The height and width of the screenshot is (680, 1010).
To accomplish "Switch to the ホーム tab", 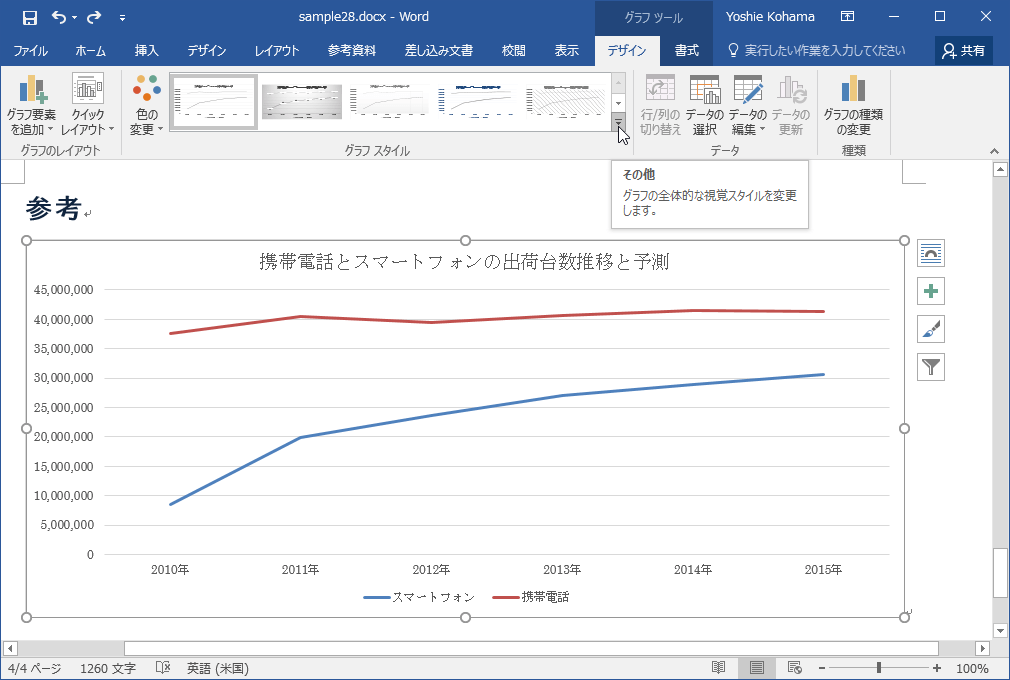I will pyautogui.click(x=90, y=50).
